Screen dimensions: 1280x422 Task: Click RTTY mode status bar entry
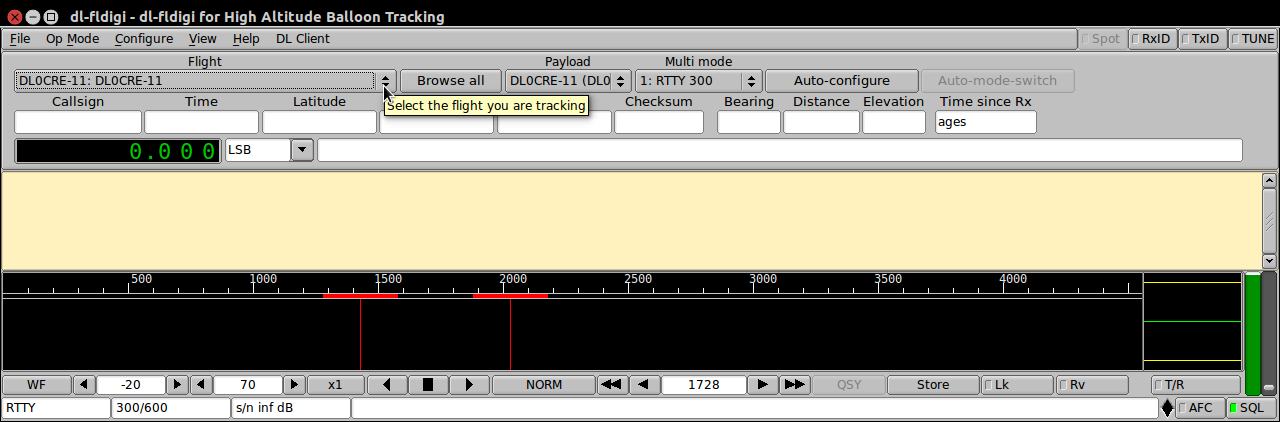pos(57,408)
